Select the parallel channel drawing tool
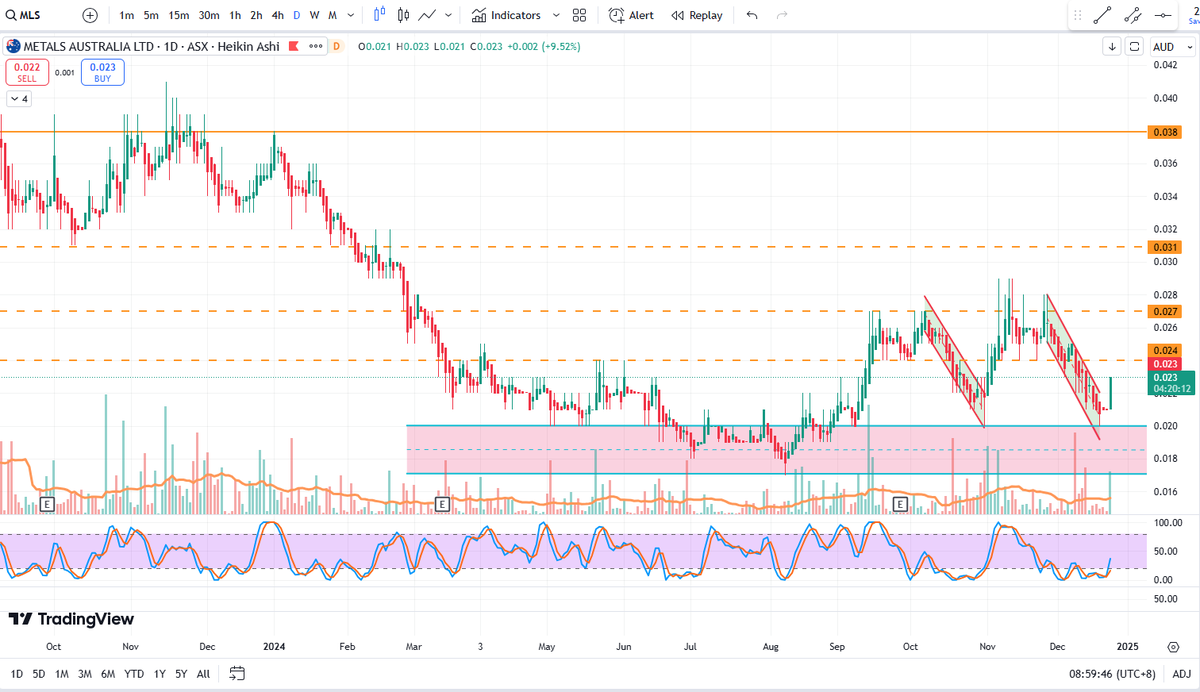 point(1133,15)
